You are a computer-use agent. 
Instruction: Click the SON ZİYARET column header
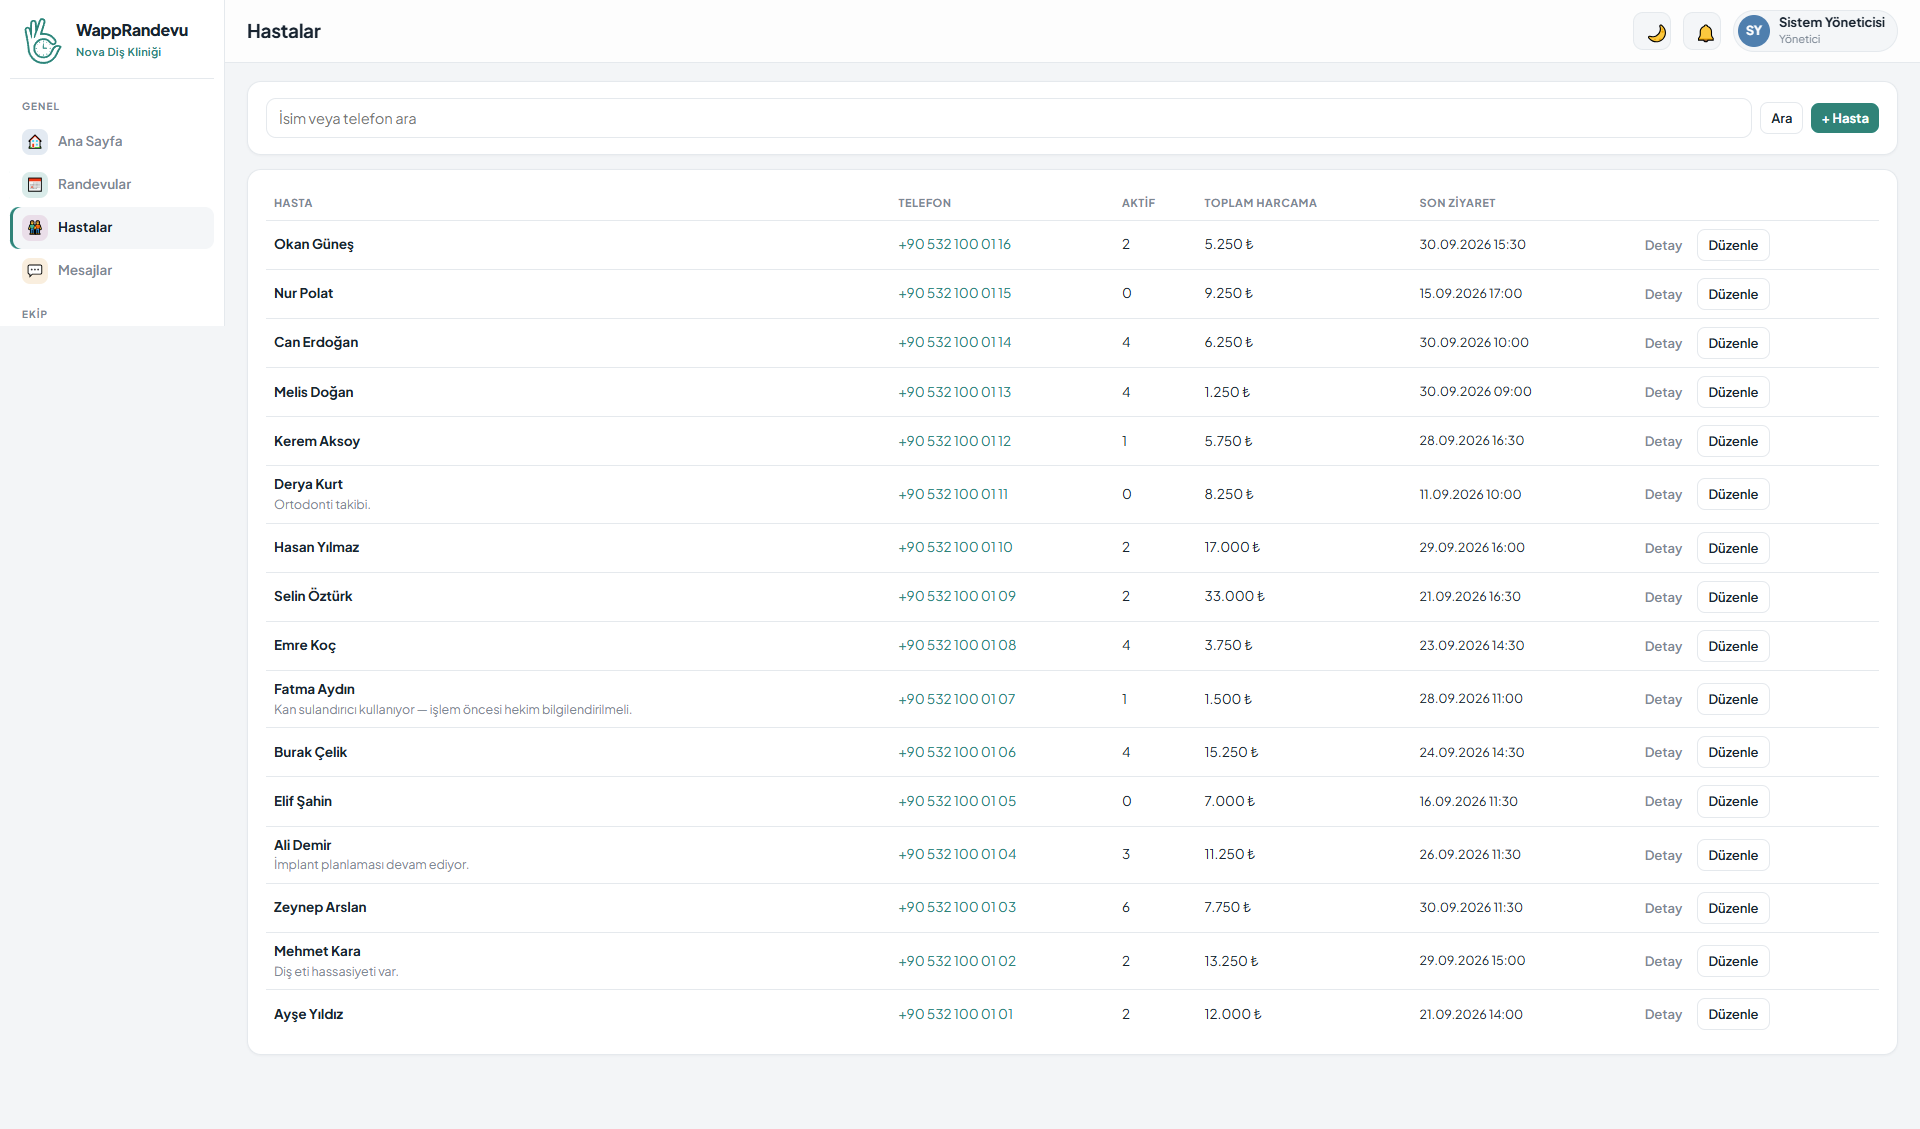click(x=1457, y=203)
